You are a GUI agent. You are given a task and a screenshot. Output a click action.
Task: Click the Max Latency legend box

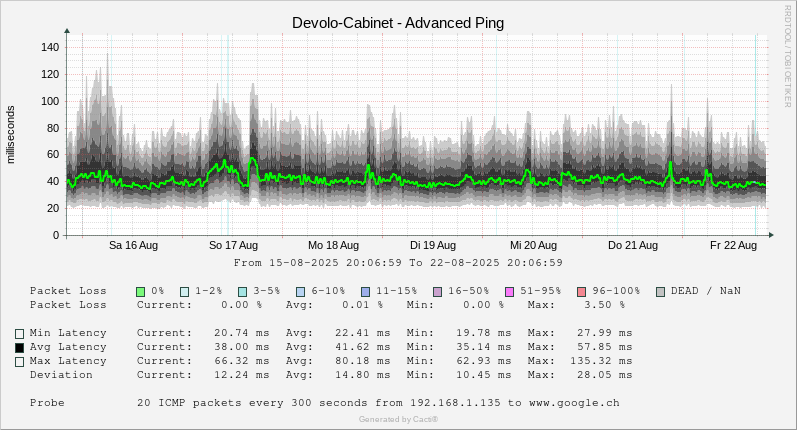click(19, 362)
